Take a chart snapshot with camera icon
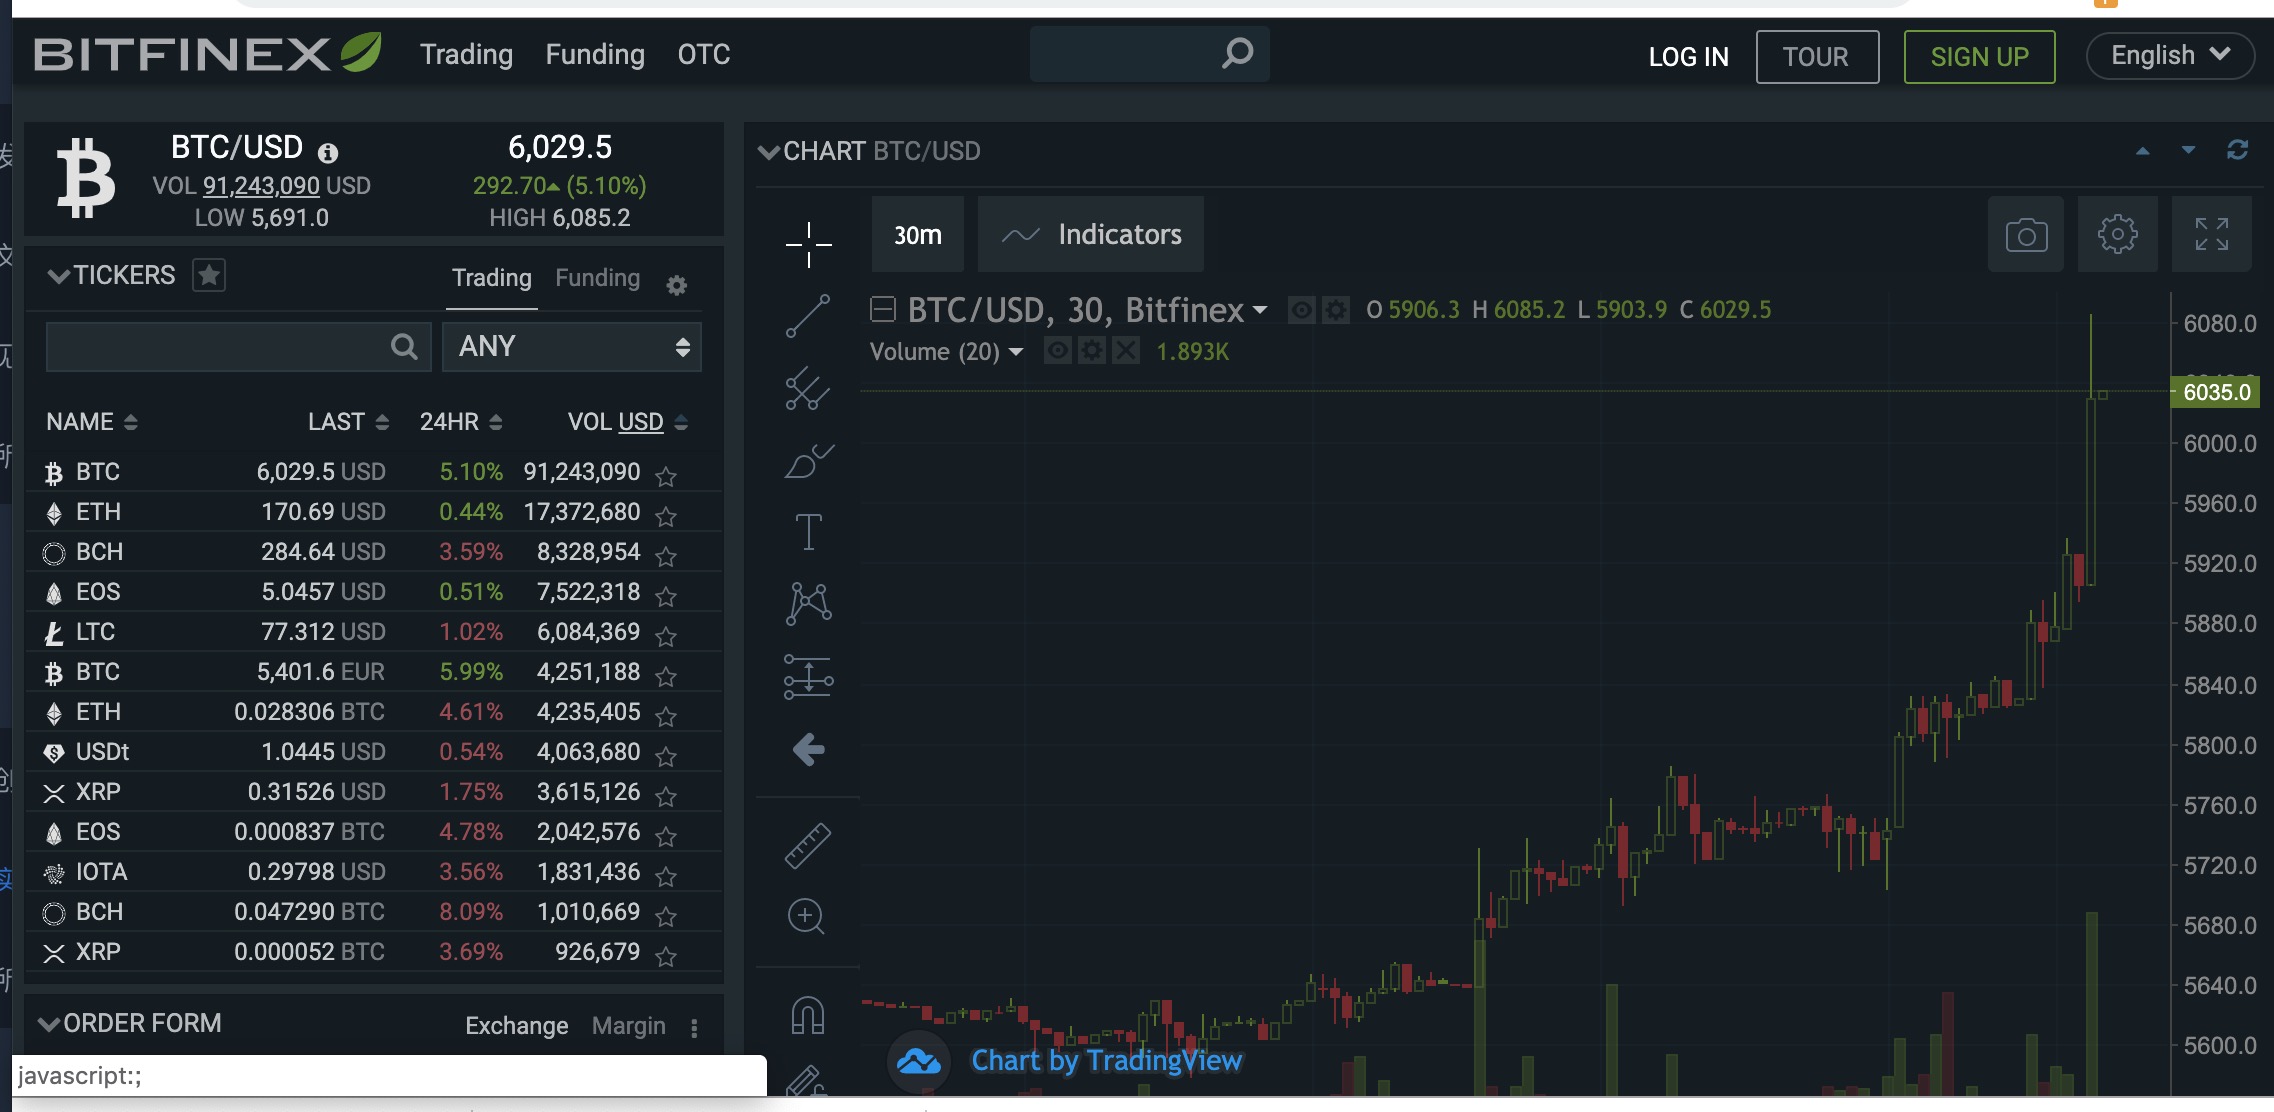This screenshot has width=2274, height=1112. 2026,235
